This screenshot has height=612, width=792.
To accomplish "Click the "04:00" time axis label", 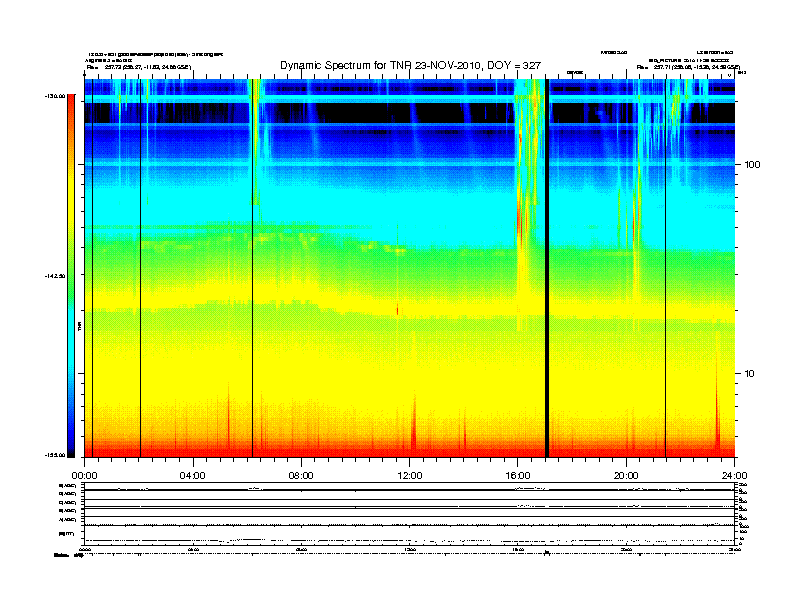I will [x=193, y=476].
